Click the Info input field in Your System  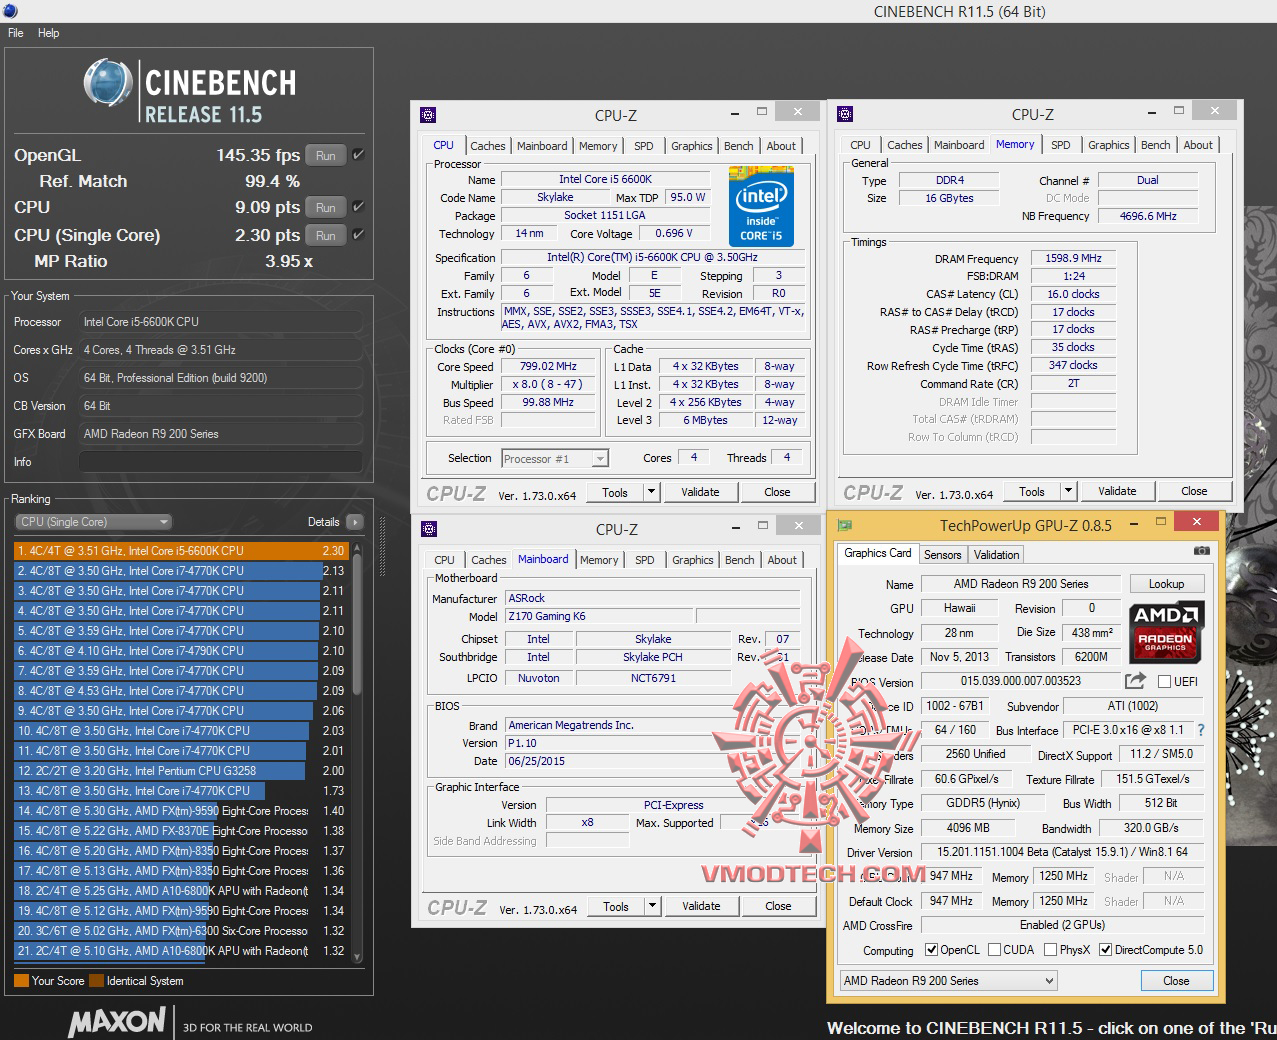coord(220,462)
